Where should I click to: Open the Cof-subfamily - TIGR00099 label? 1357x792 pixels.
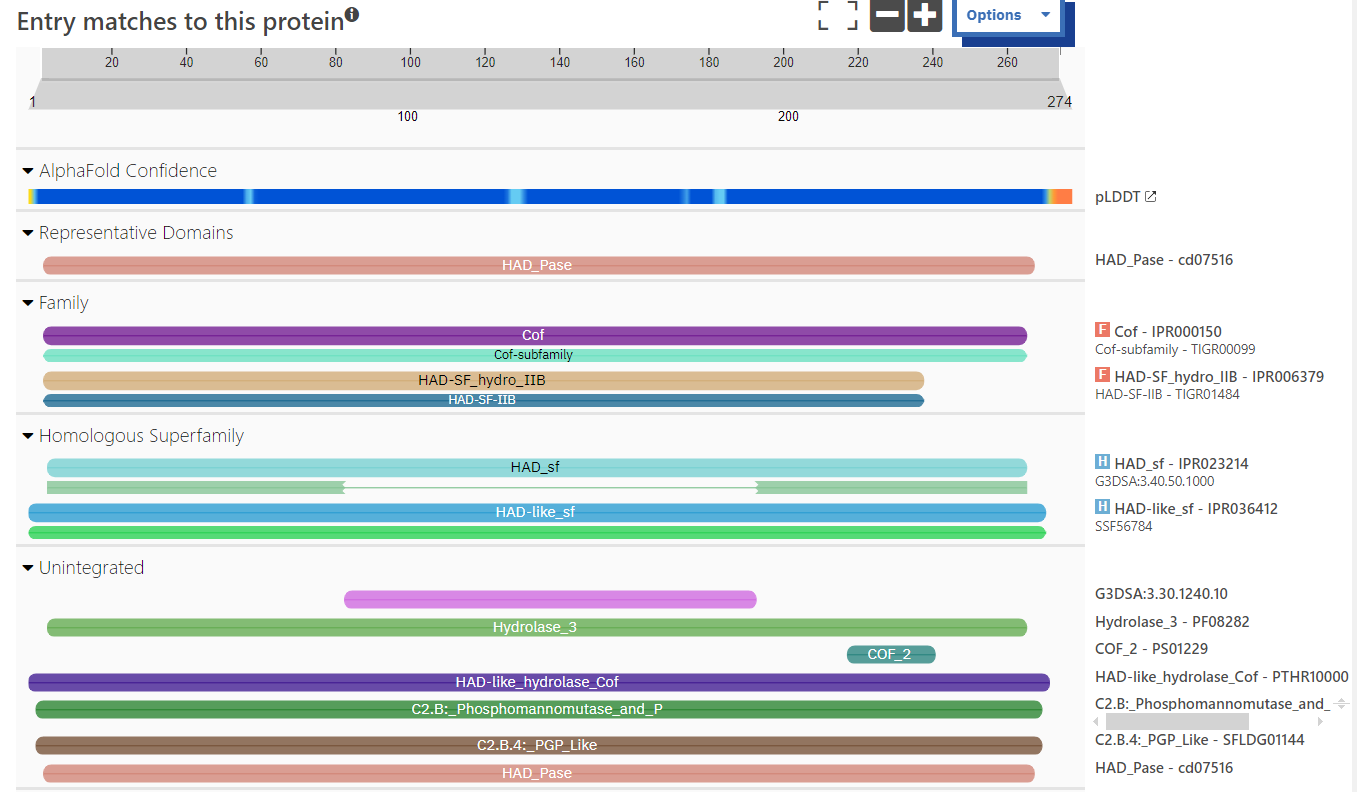[1175, 349]
